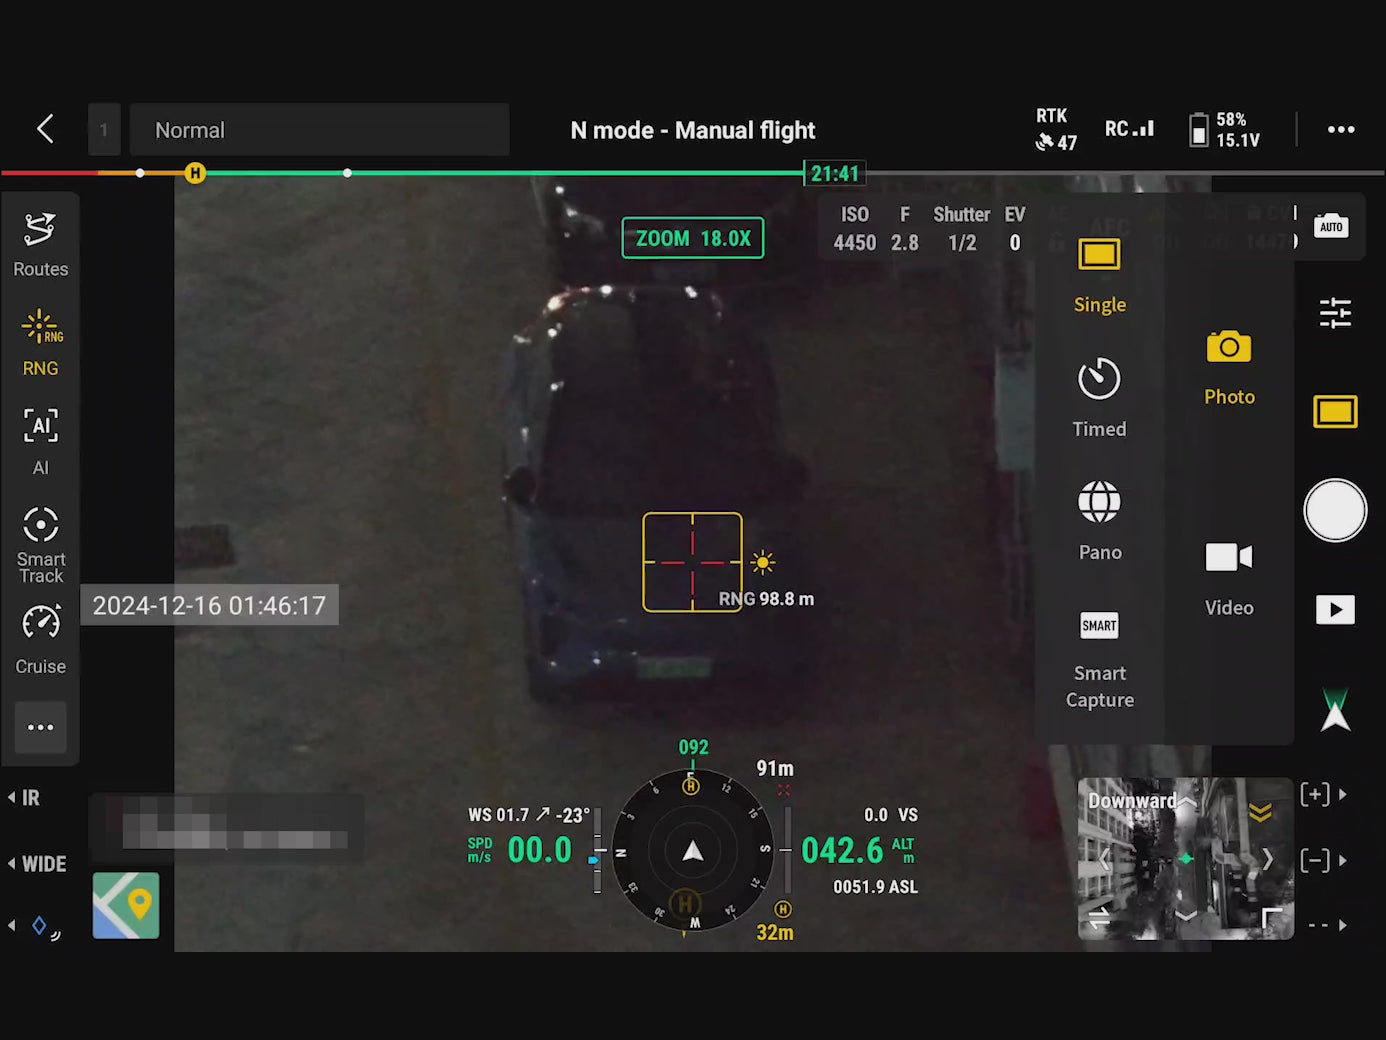Open the map thumbnail

point(126,906)
